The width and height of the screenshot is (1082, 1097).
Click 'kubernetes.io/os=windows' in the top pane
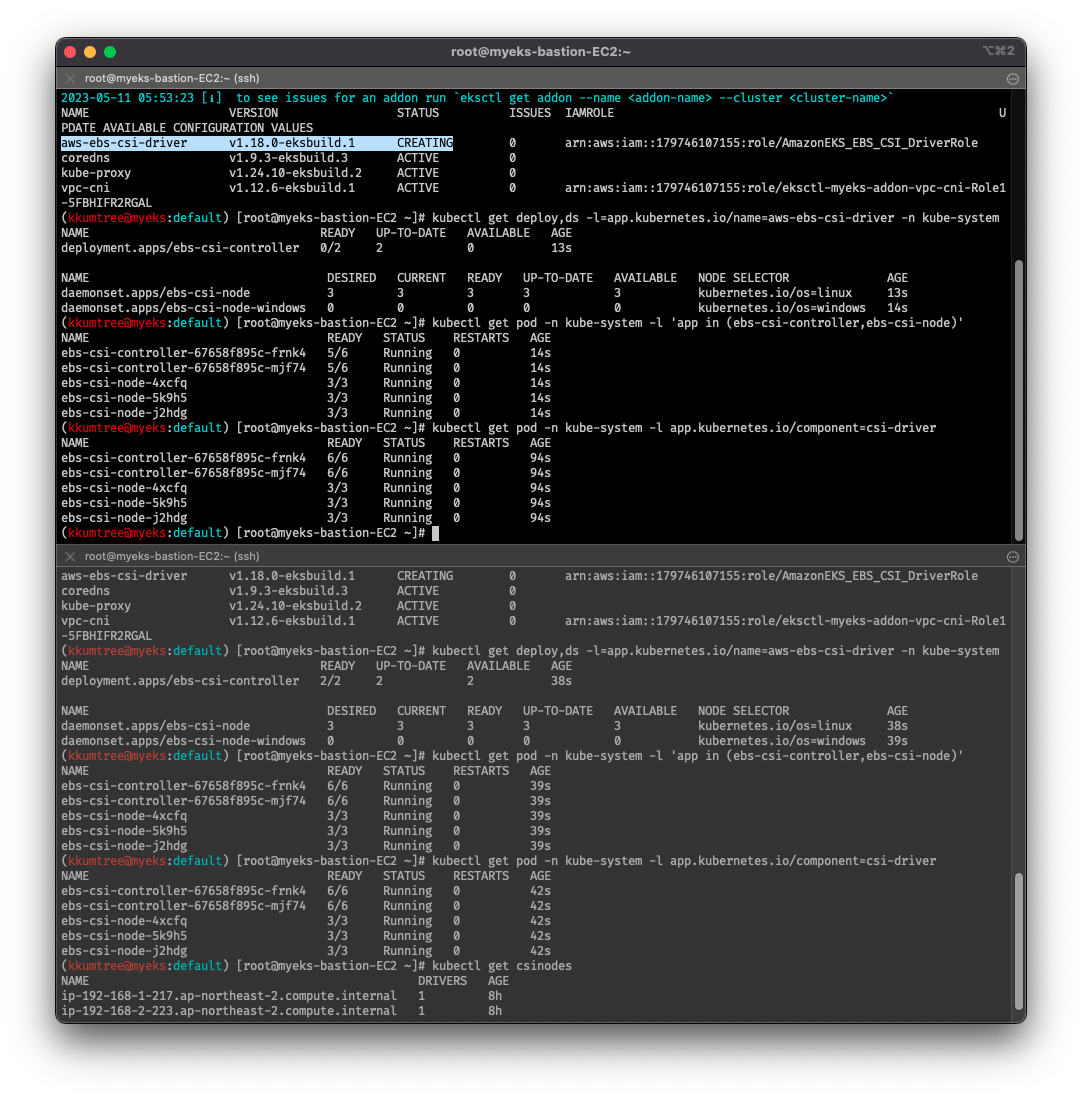click(x=781, y=308)
